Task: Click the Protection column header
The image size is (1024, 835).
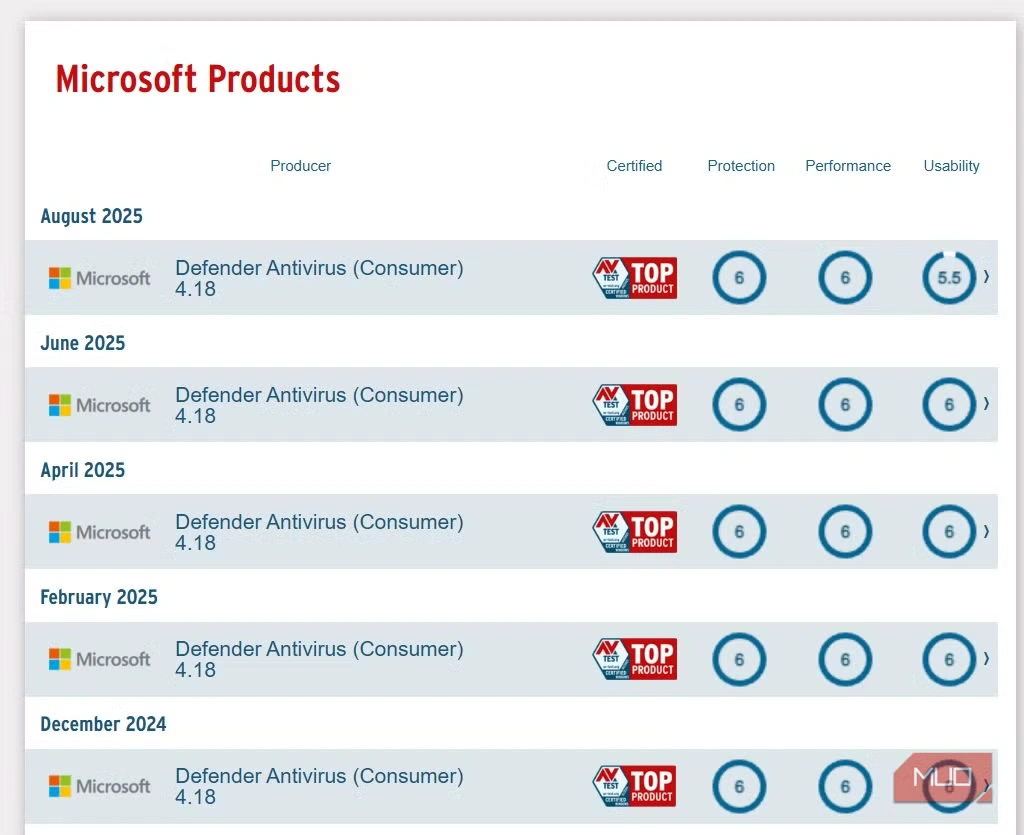Action: [741, 166]
